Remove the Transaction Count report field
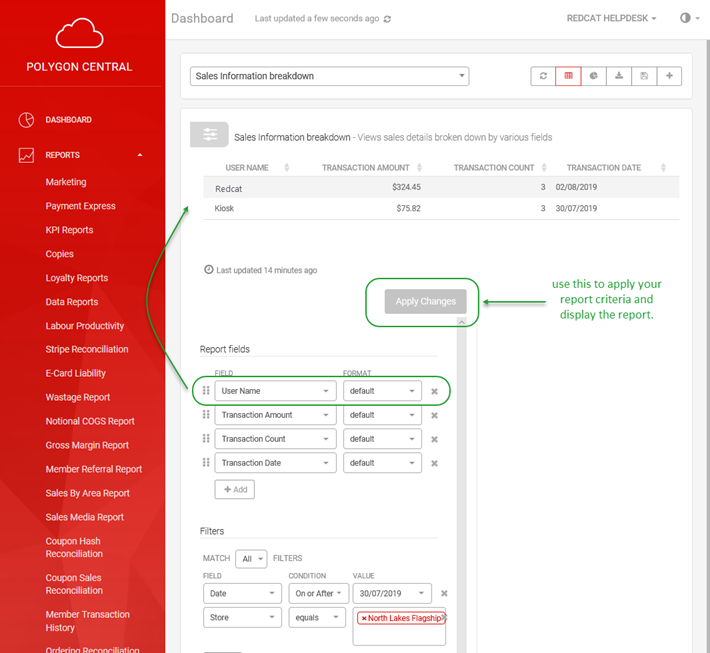The height and width of the screenshot is (653, 710). pos(434,439)
